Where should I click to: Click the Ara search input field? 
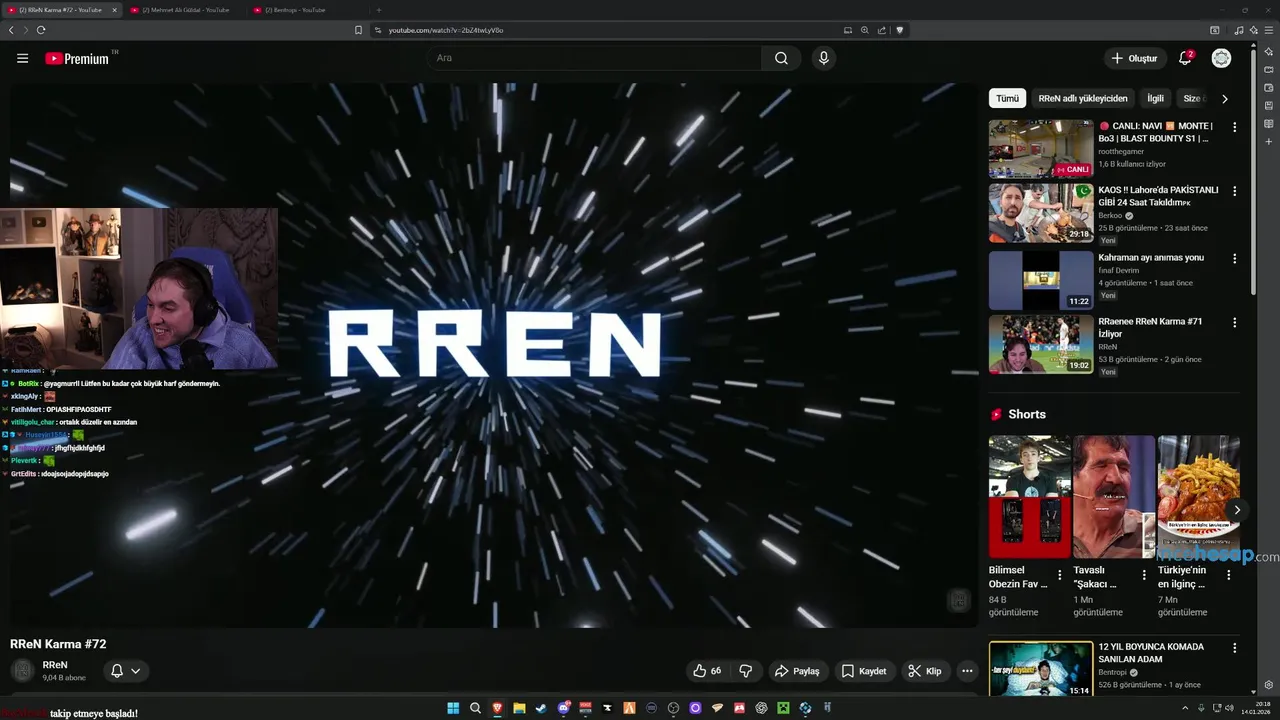click(x=595, y=58)
